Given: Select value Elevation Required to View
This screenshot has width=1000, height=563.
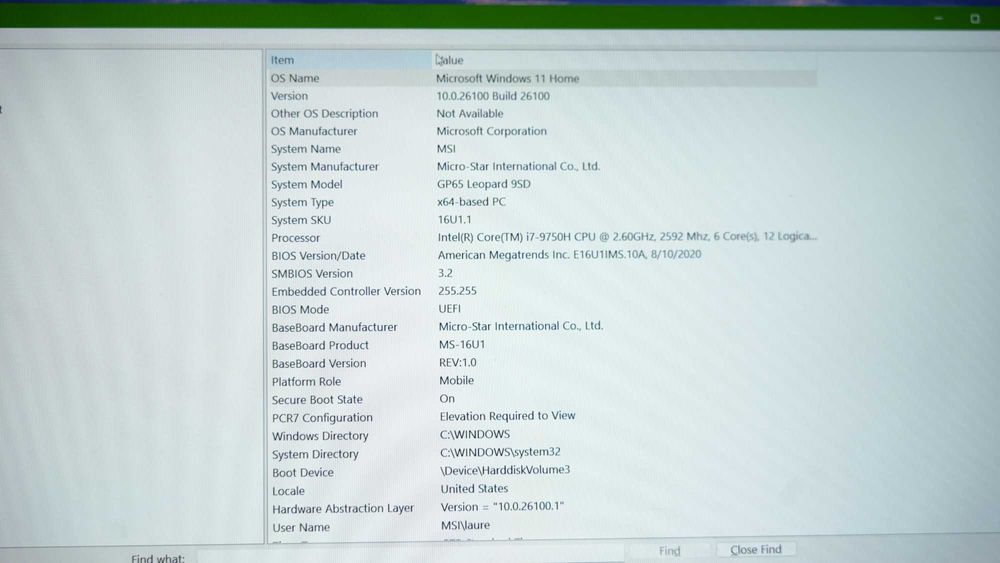Looking at the screenshot, I should [x=508, y=416].
